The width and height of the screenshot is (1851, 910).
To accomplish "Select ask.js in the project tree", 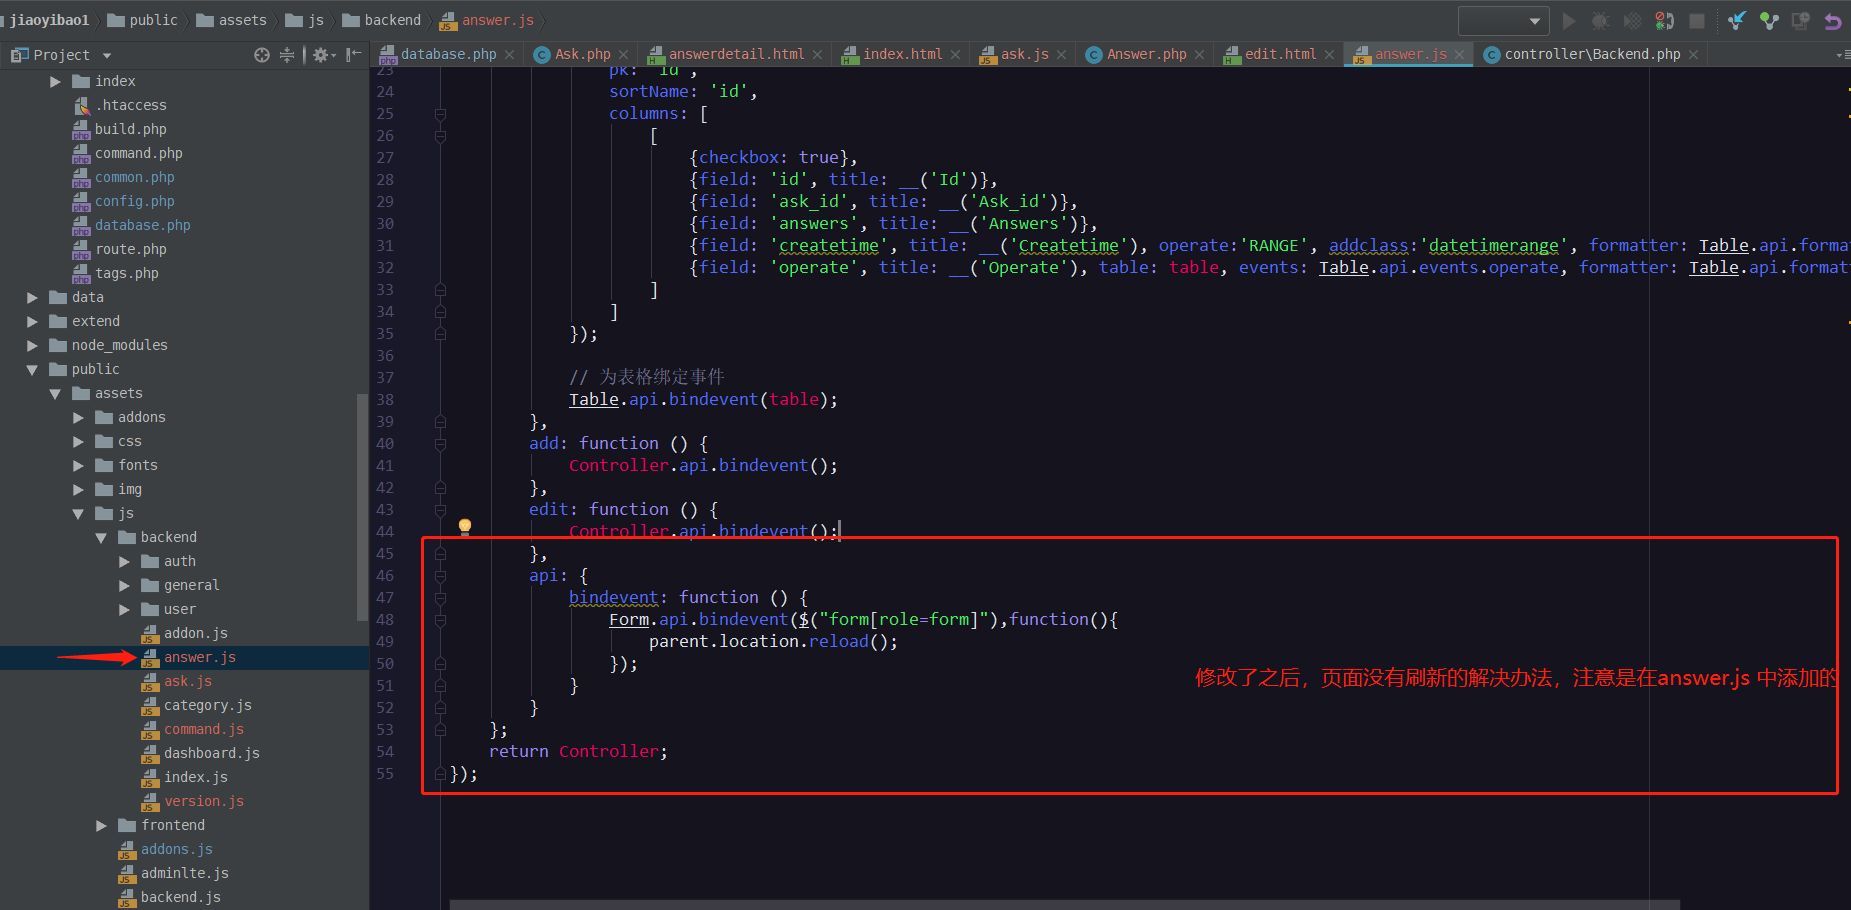I will [x=187, y=681].
